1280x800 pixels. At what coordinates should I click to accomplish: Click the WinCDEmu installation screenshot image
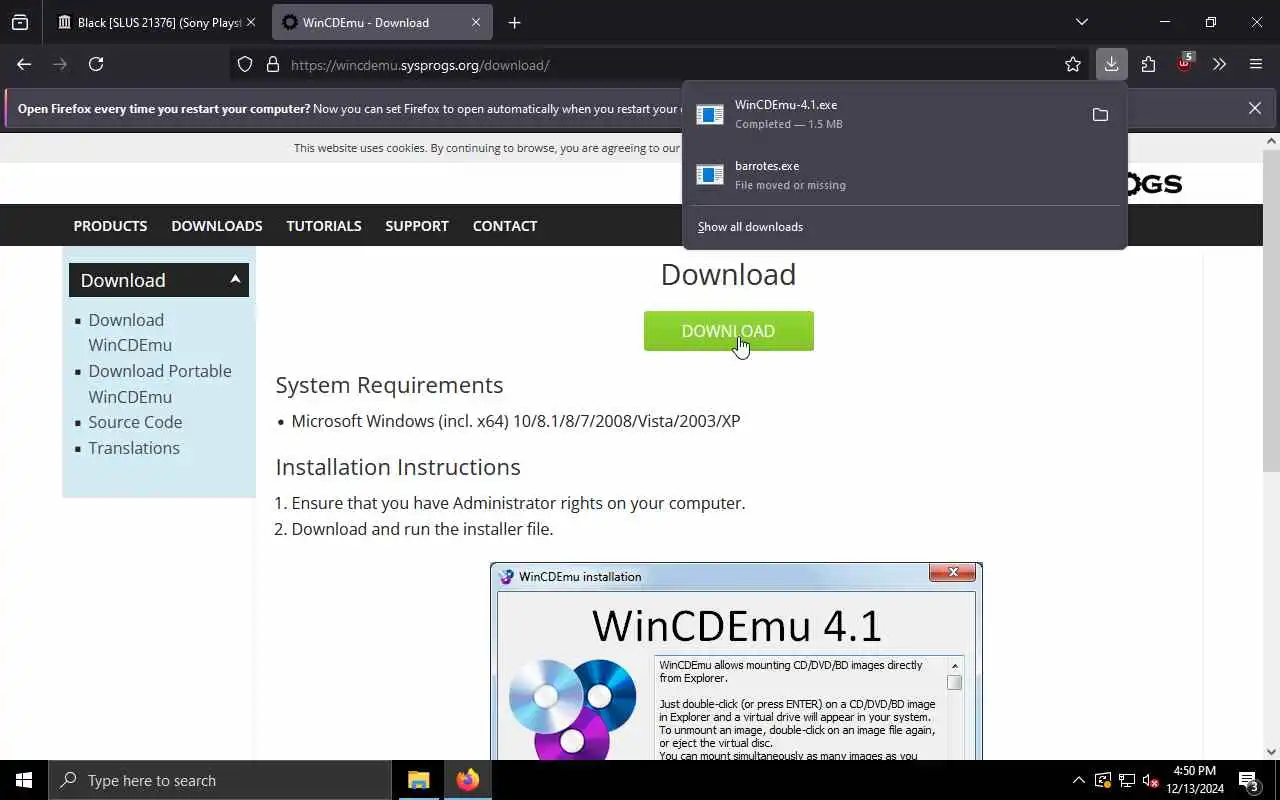point(736,661)
